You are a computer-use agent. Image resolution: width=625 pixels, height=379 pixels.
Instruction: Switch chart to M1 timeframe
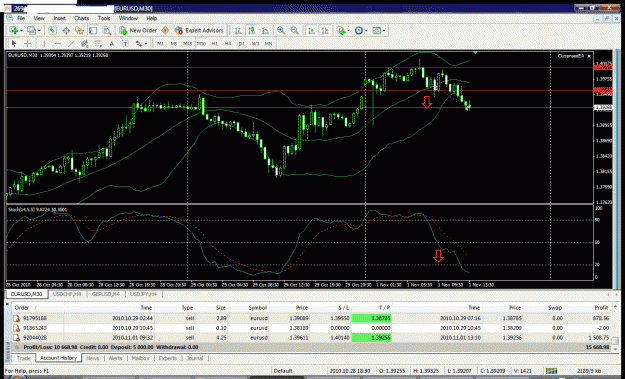(x=160, y=43)
